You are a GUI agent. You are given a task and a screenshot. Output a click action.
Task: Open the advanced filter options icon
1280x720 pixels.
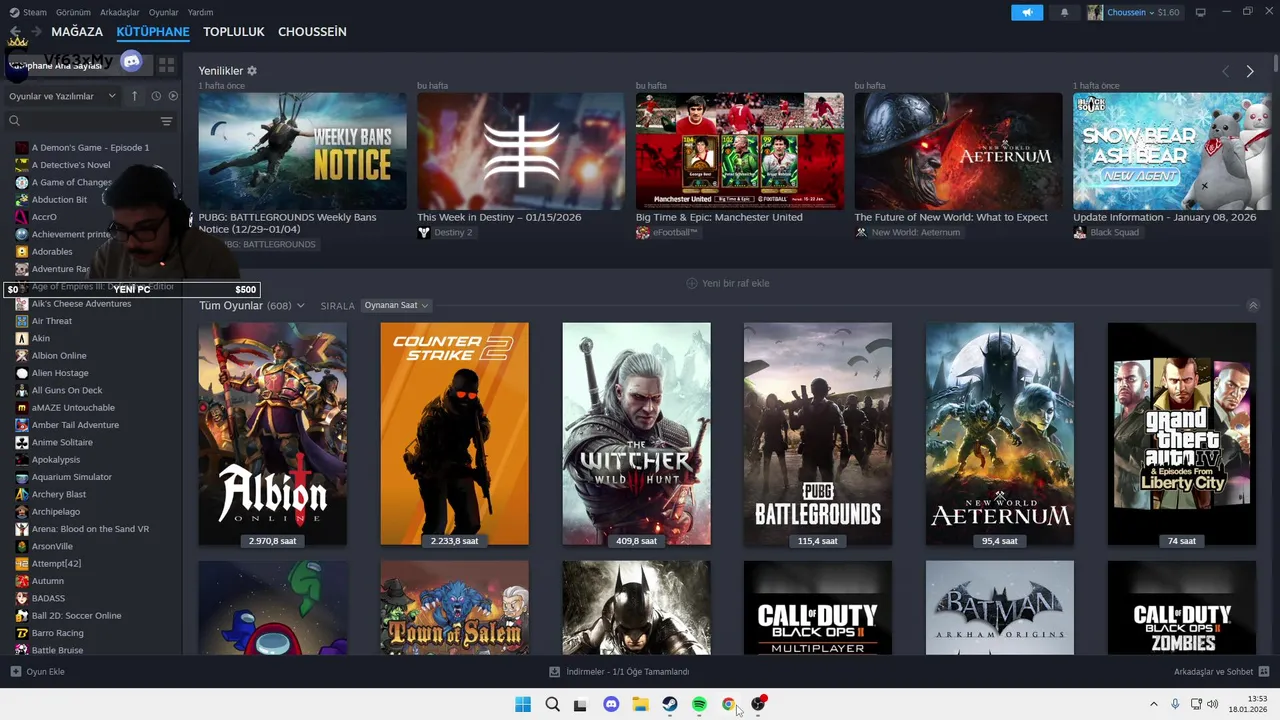pyautogui.click(x=167, y=121)
